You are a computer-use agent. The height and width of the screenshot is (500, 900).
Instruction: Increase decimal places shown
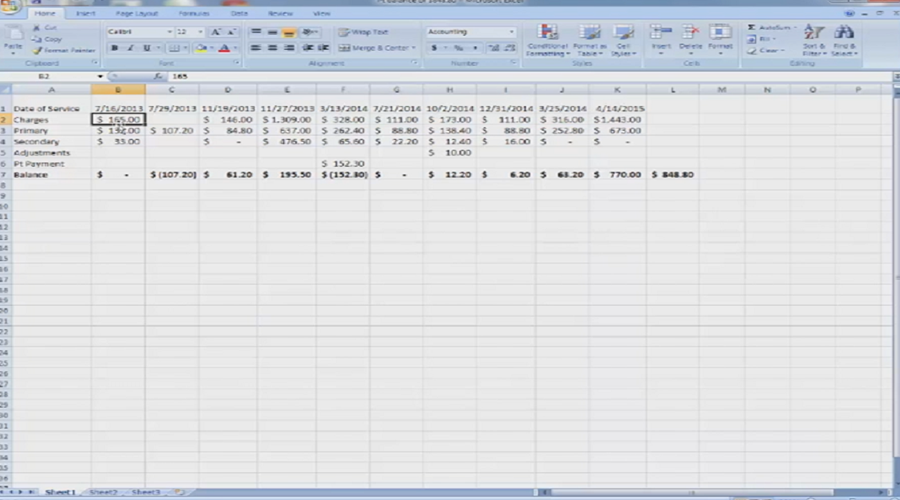493,48
